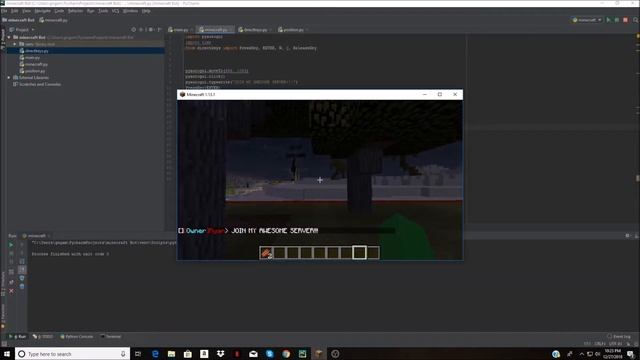Image resolution: width=640 pixels, height=360 pixels.
Task: Select main.py in project tree
Action: (30, 58)
